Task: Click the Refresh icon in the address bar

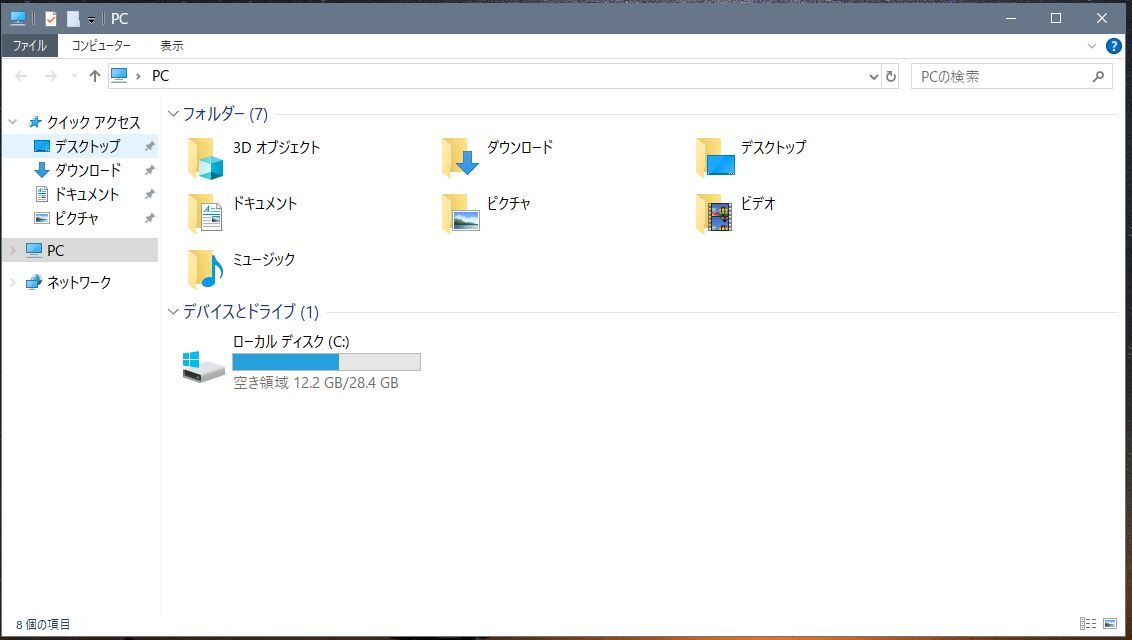Action: (x=890, y=76)
